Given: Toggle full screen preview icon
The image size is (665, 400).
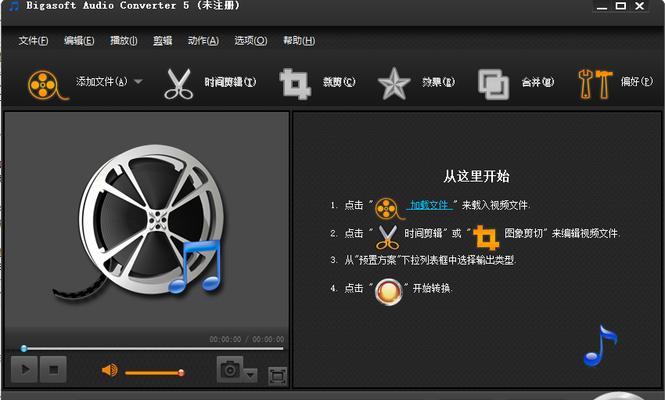Looking at the screenshot, I should 277,376.
